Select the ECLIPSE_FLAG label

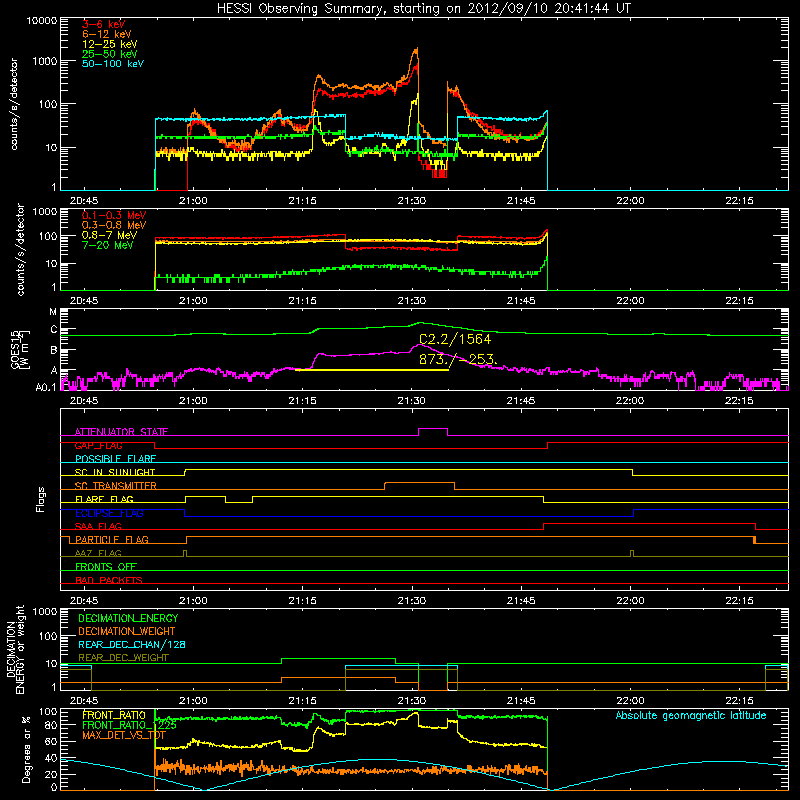(109, 513)
